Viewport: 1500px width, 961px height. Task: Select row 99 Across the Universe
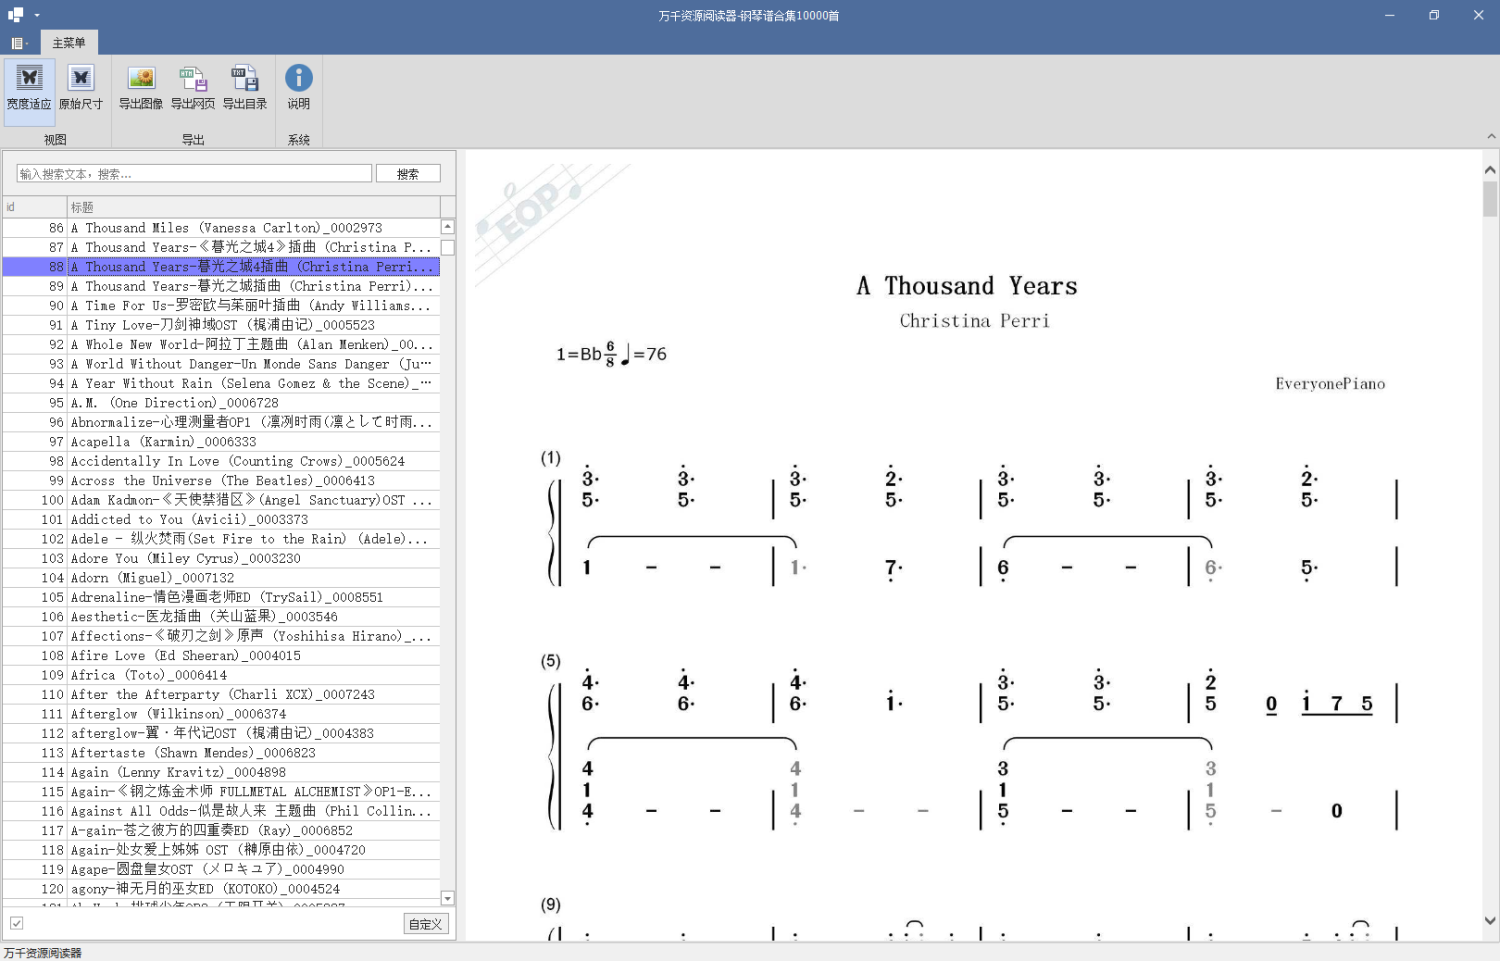[221, 481]
